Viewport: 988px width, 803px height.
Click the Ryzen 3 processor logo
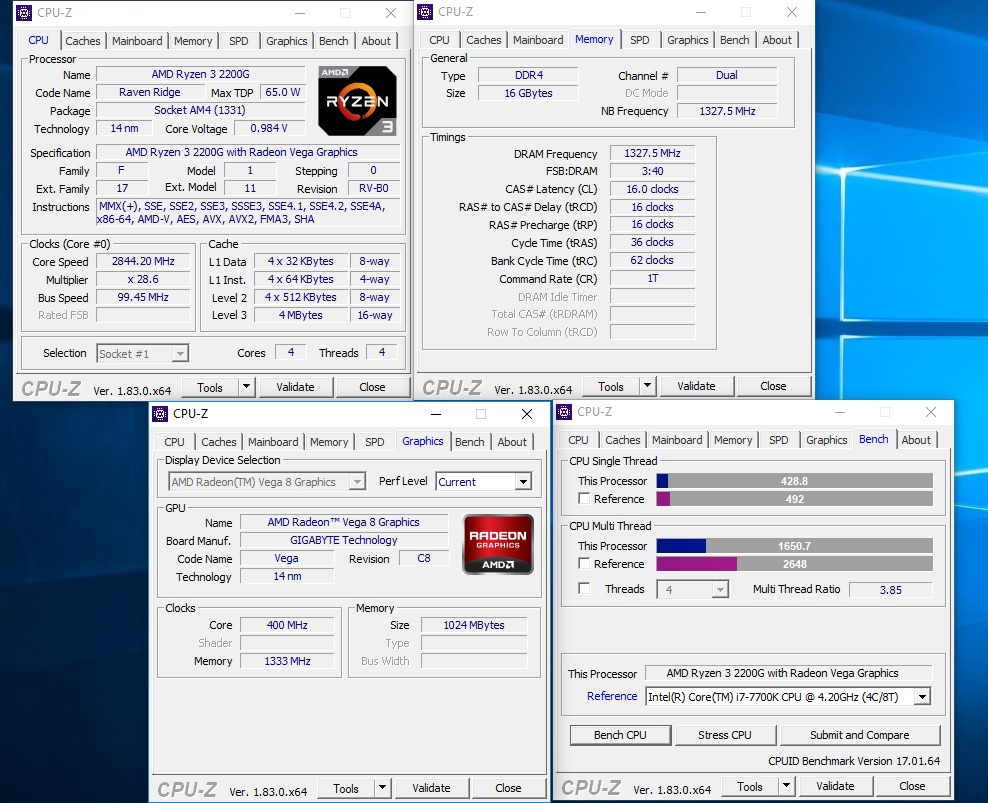pos(357,101)
